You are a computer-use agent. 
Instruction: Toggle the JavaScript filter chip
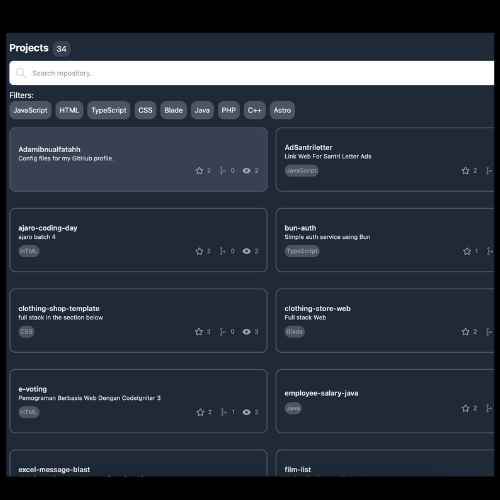[30, 110]
